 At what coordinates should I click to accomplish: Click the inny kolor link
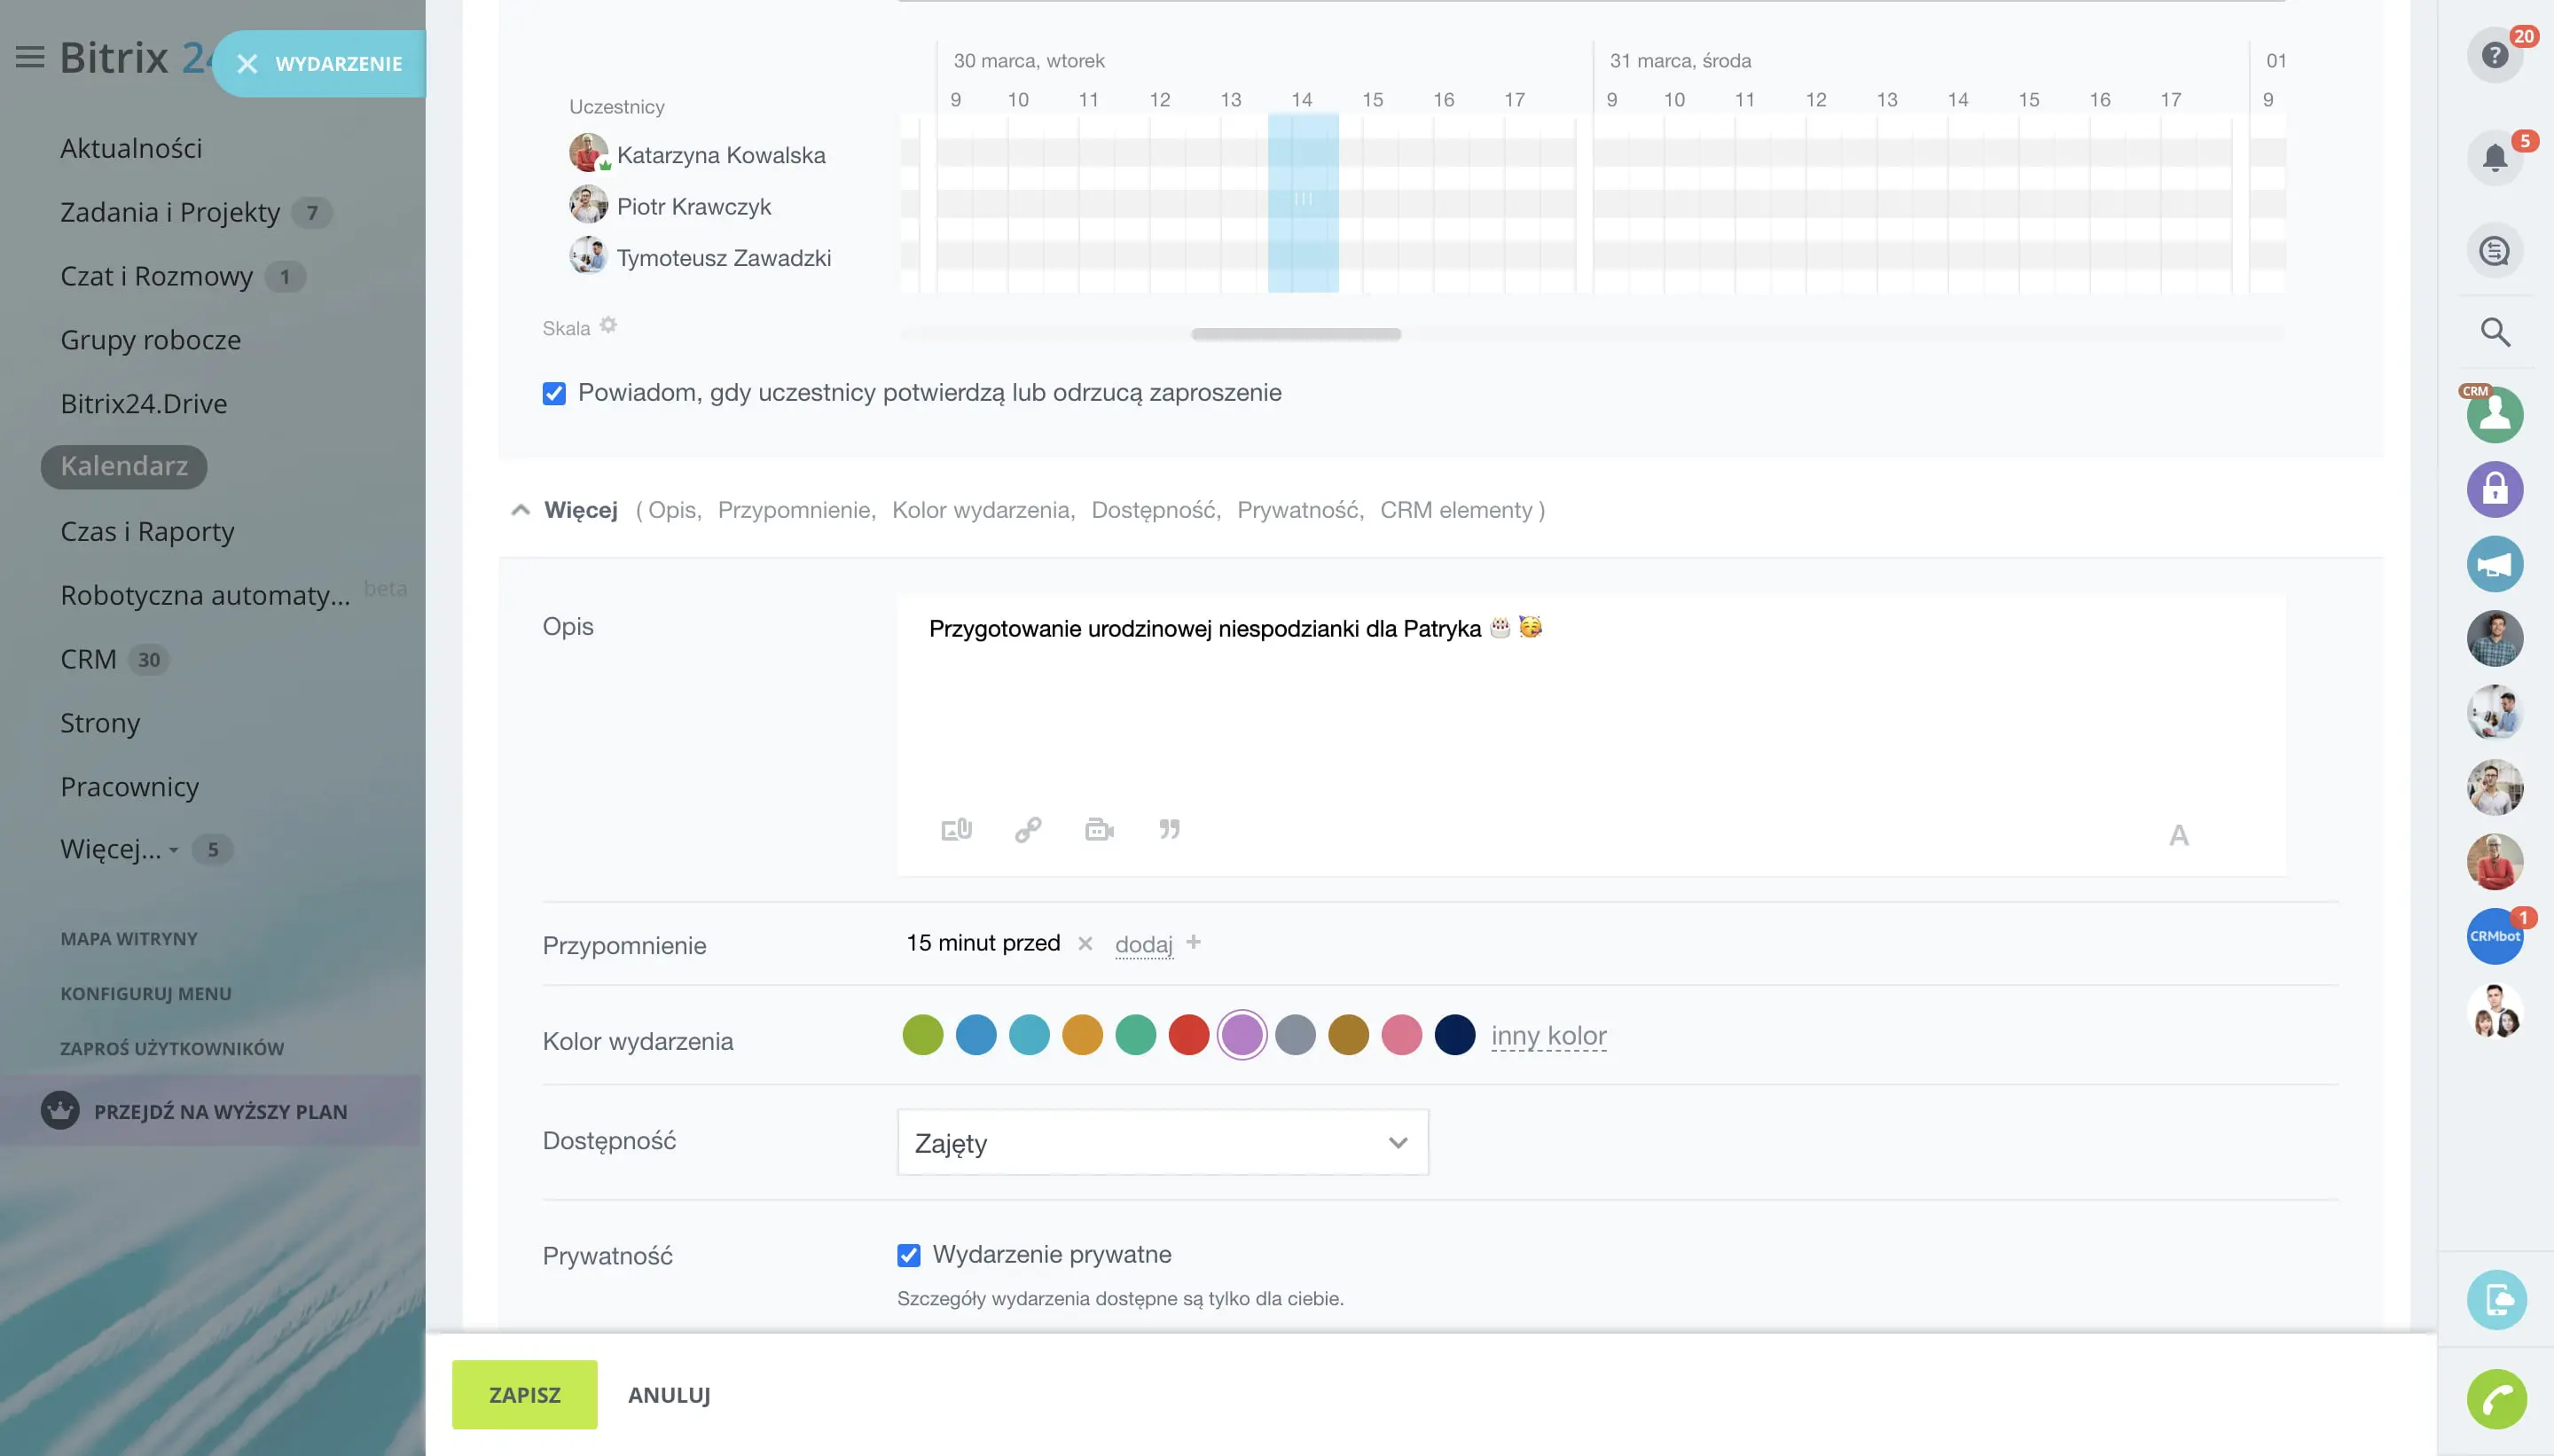pyautogui.click(x=1548, y=1035)
